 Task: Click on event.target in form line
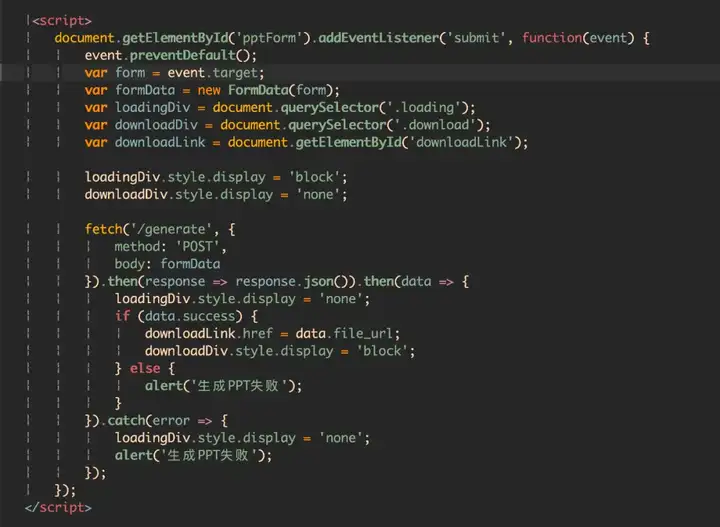point(215,73)
